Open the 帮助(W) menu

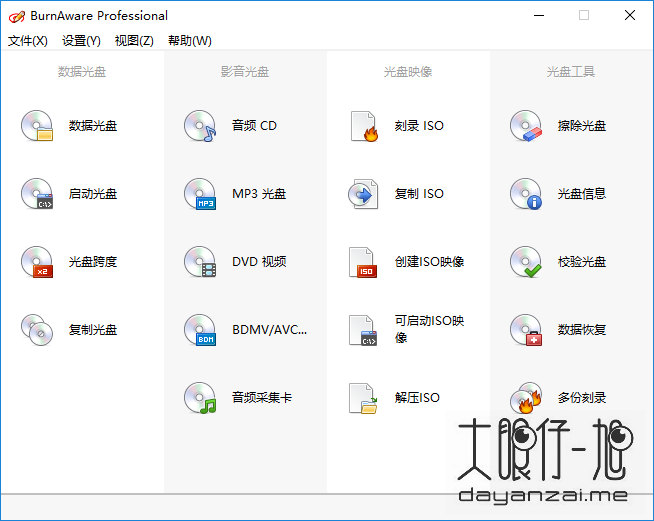(x=190, y=40)
